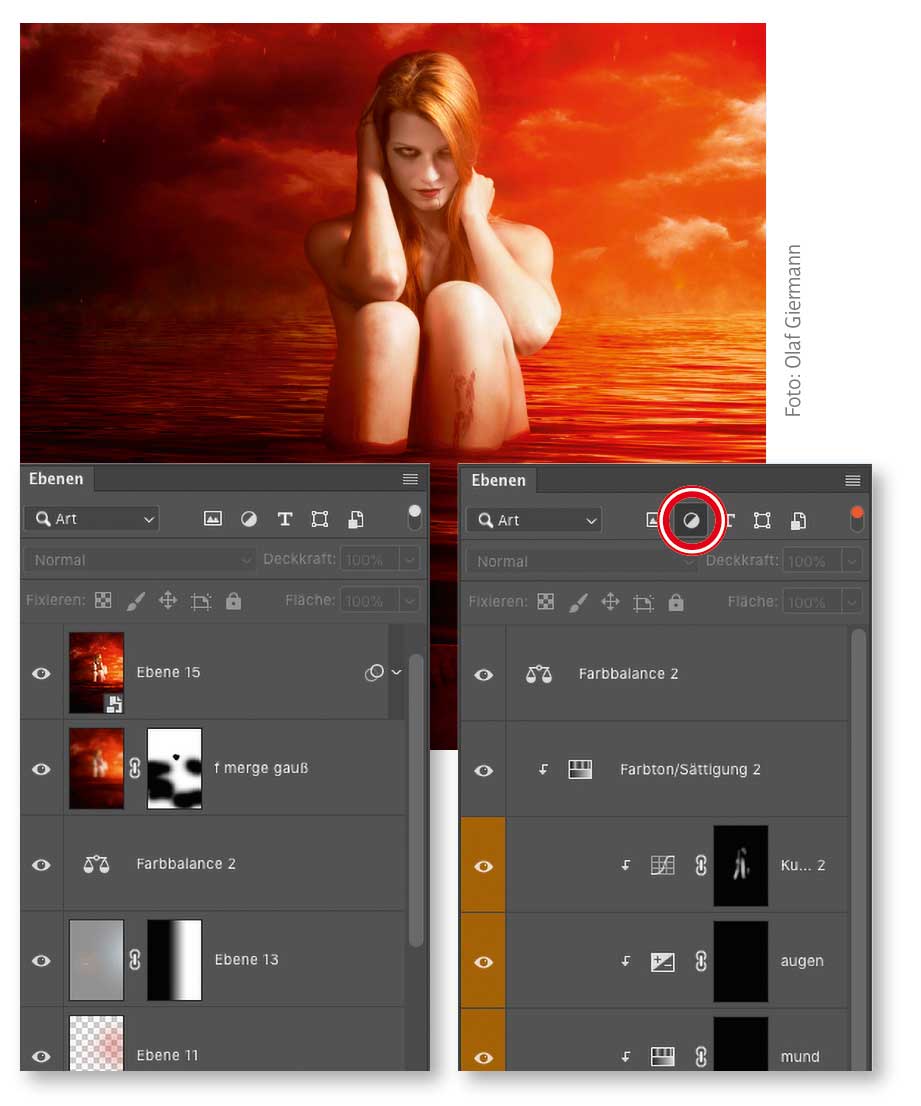The height and width of the screenshot is (1106, 921).
Task: Click left panel layer list scrollbar
Action: click(x=416, y=801)
